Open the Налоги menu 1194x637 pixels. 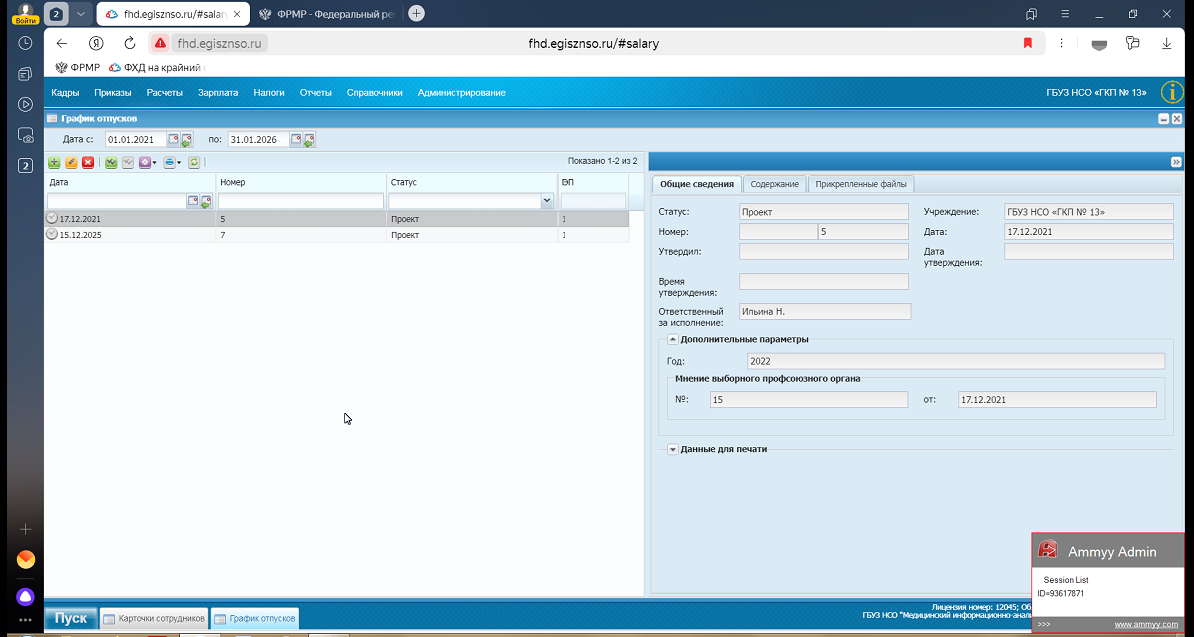point(269,93)
